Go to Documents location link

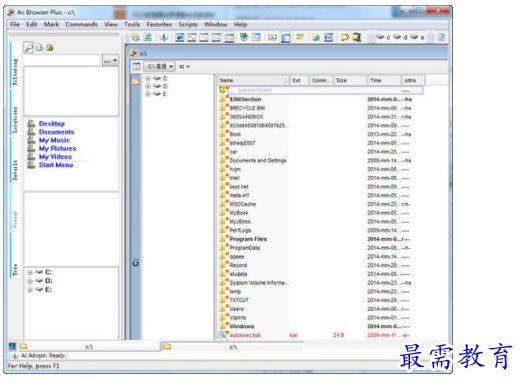tap(56, 132)
